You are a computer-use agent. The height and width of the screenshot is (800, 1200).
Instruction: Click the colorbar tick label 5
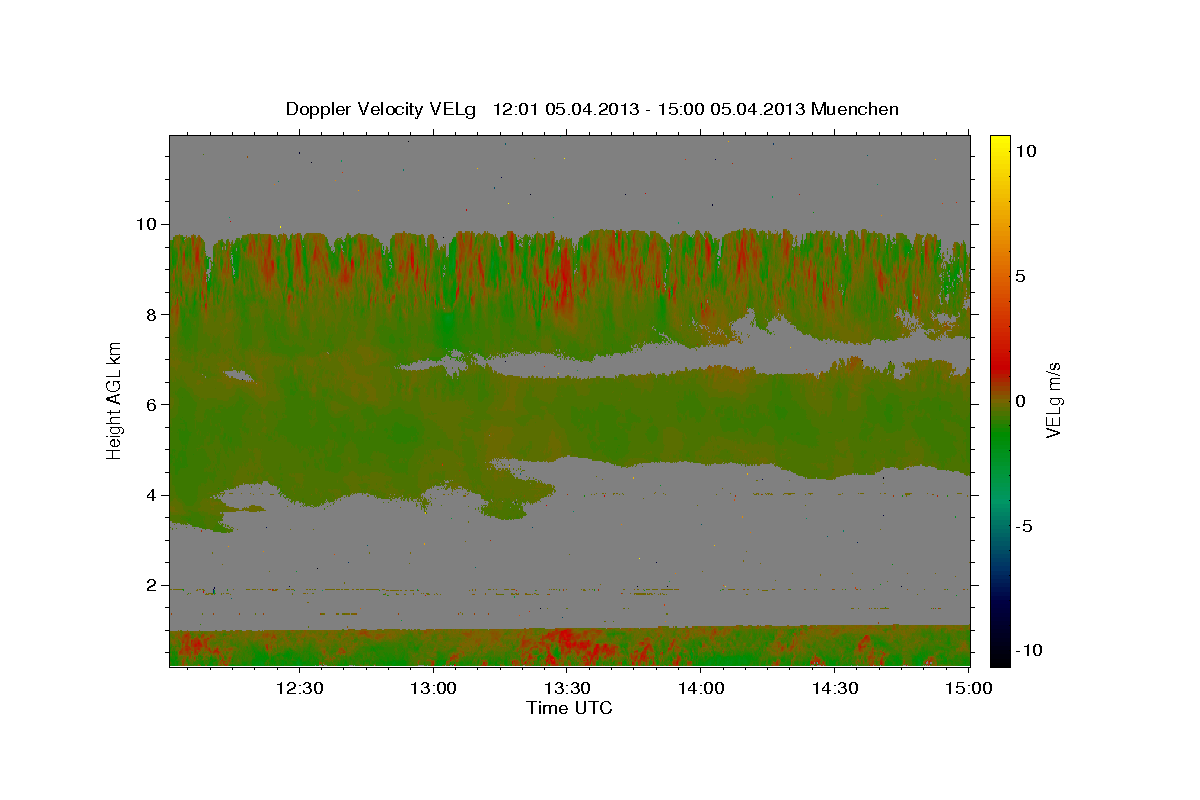point(1021,276)
